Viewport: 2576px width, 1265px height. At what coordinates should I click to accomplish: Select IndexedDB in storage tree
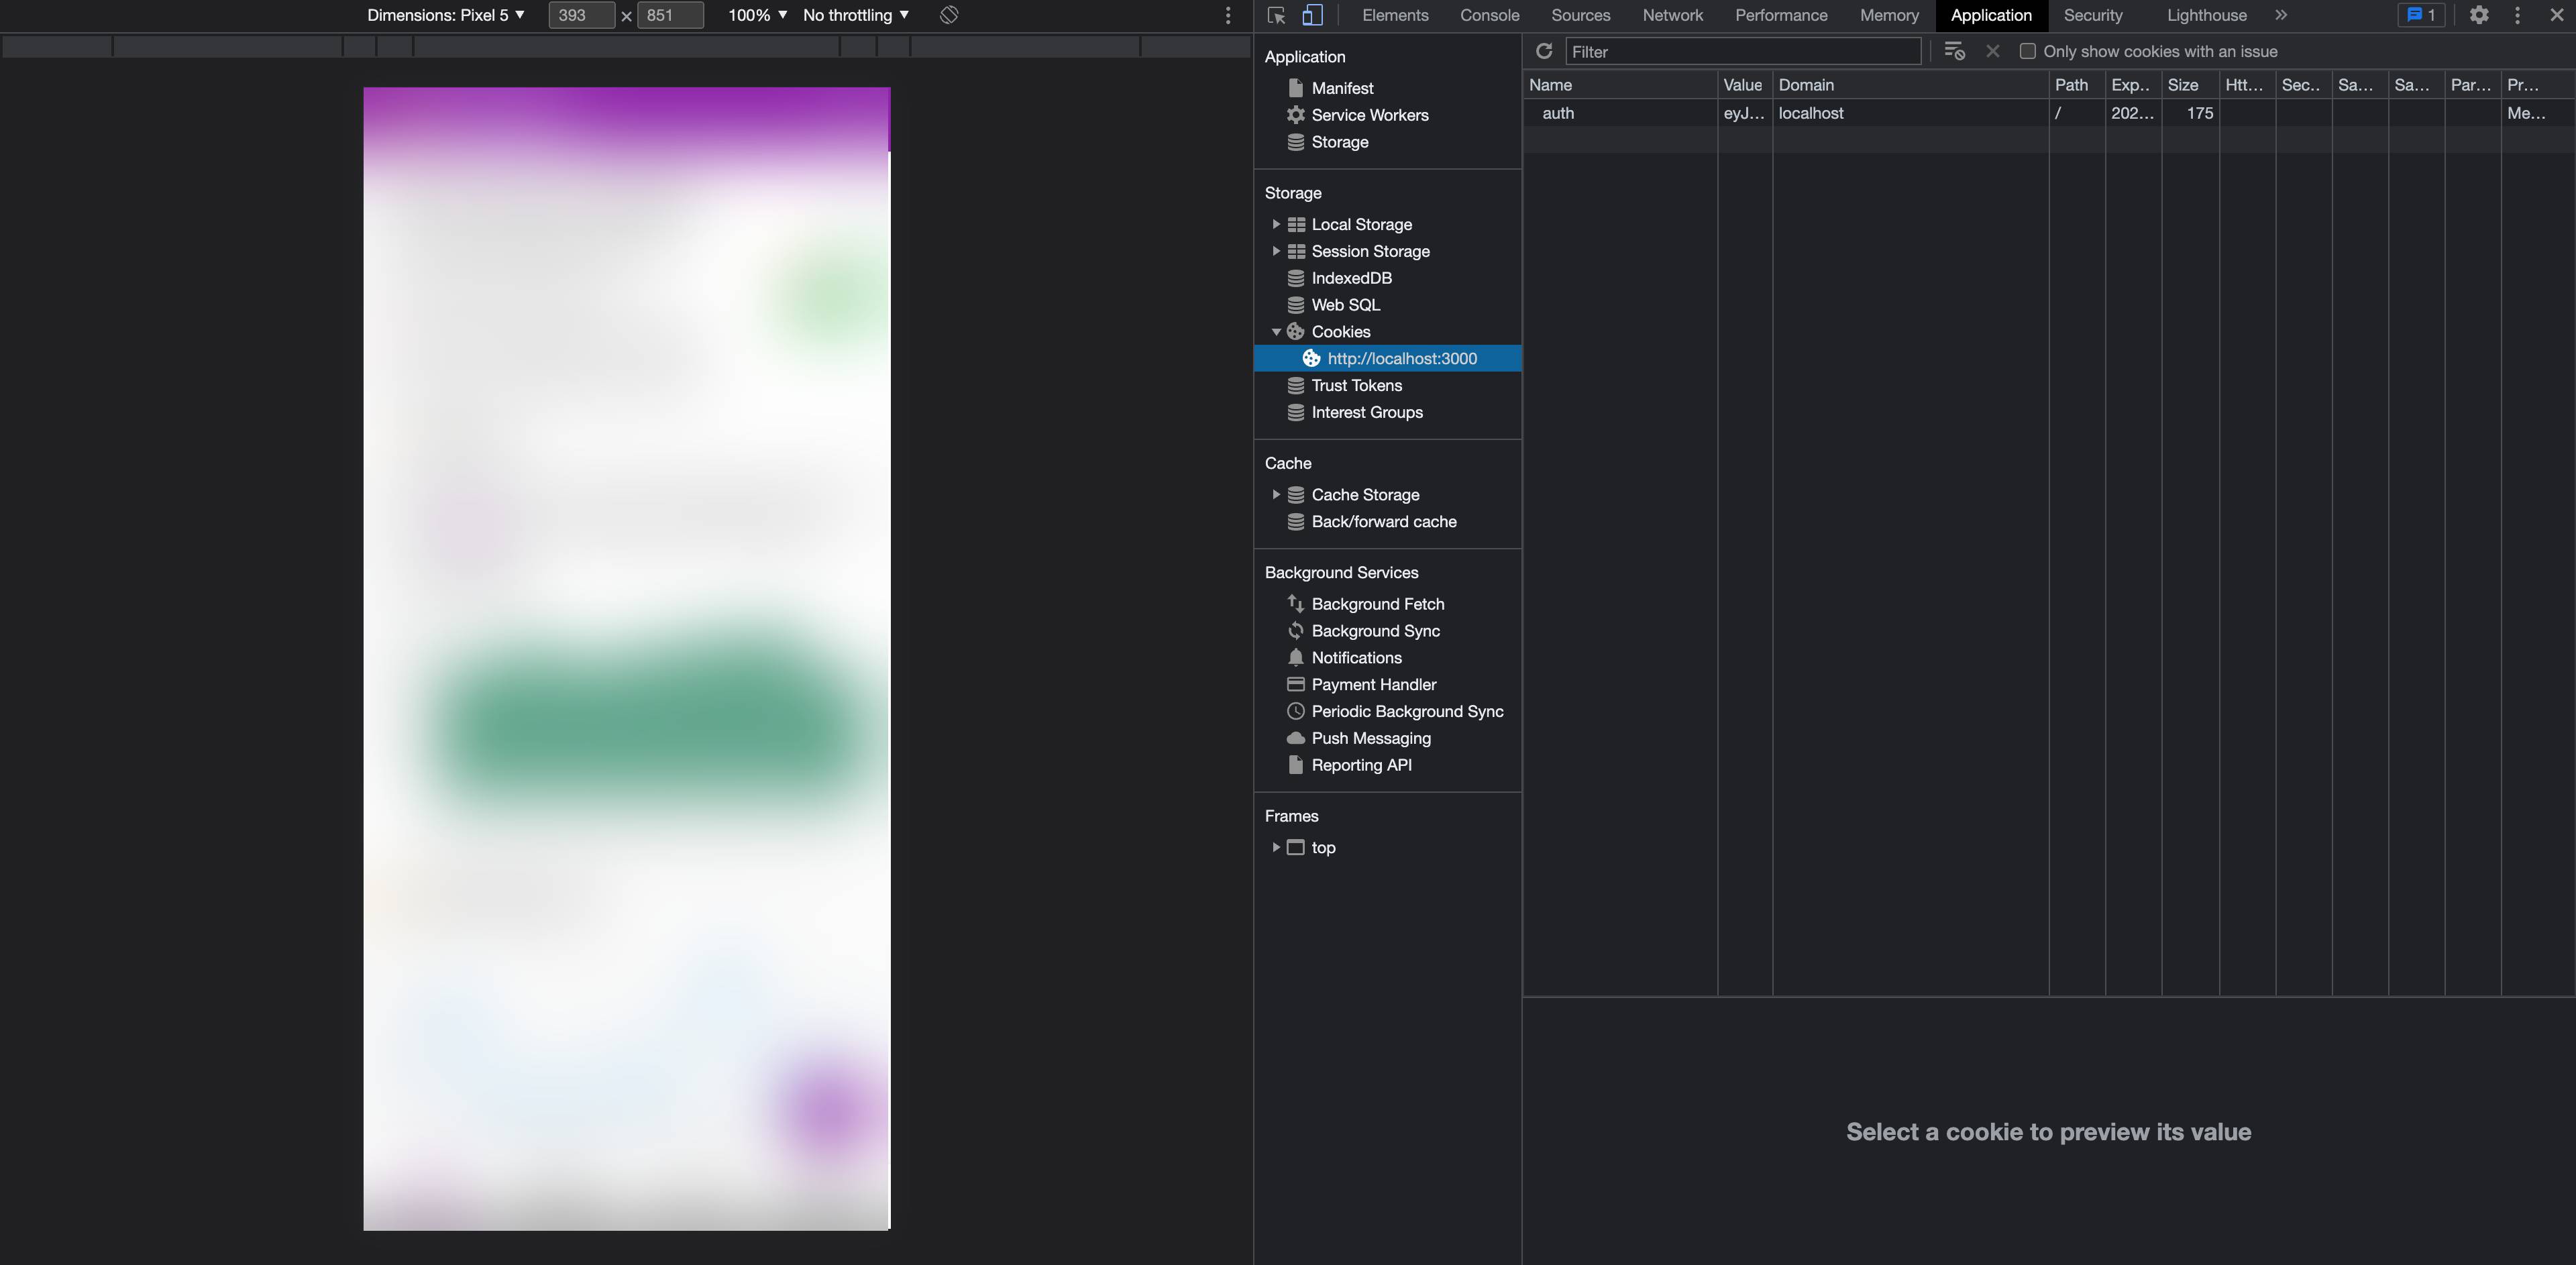click(1351, 278)
